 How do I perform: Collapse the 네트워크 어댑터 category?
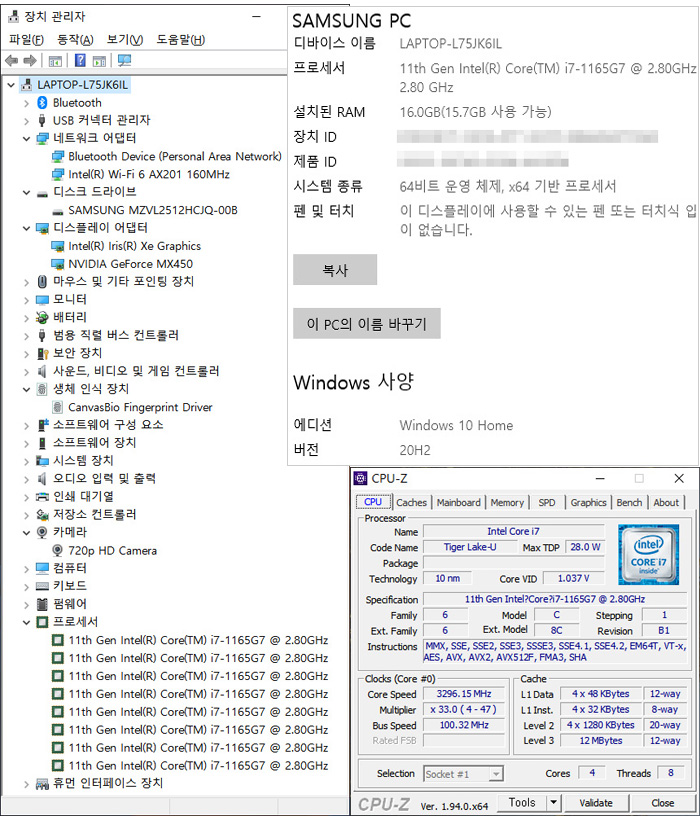(26, 138)
